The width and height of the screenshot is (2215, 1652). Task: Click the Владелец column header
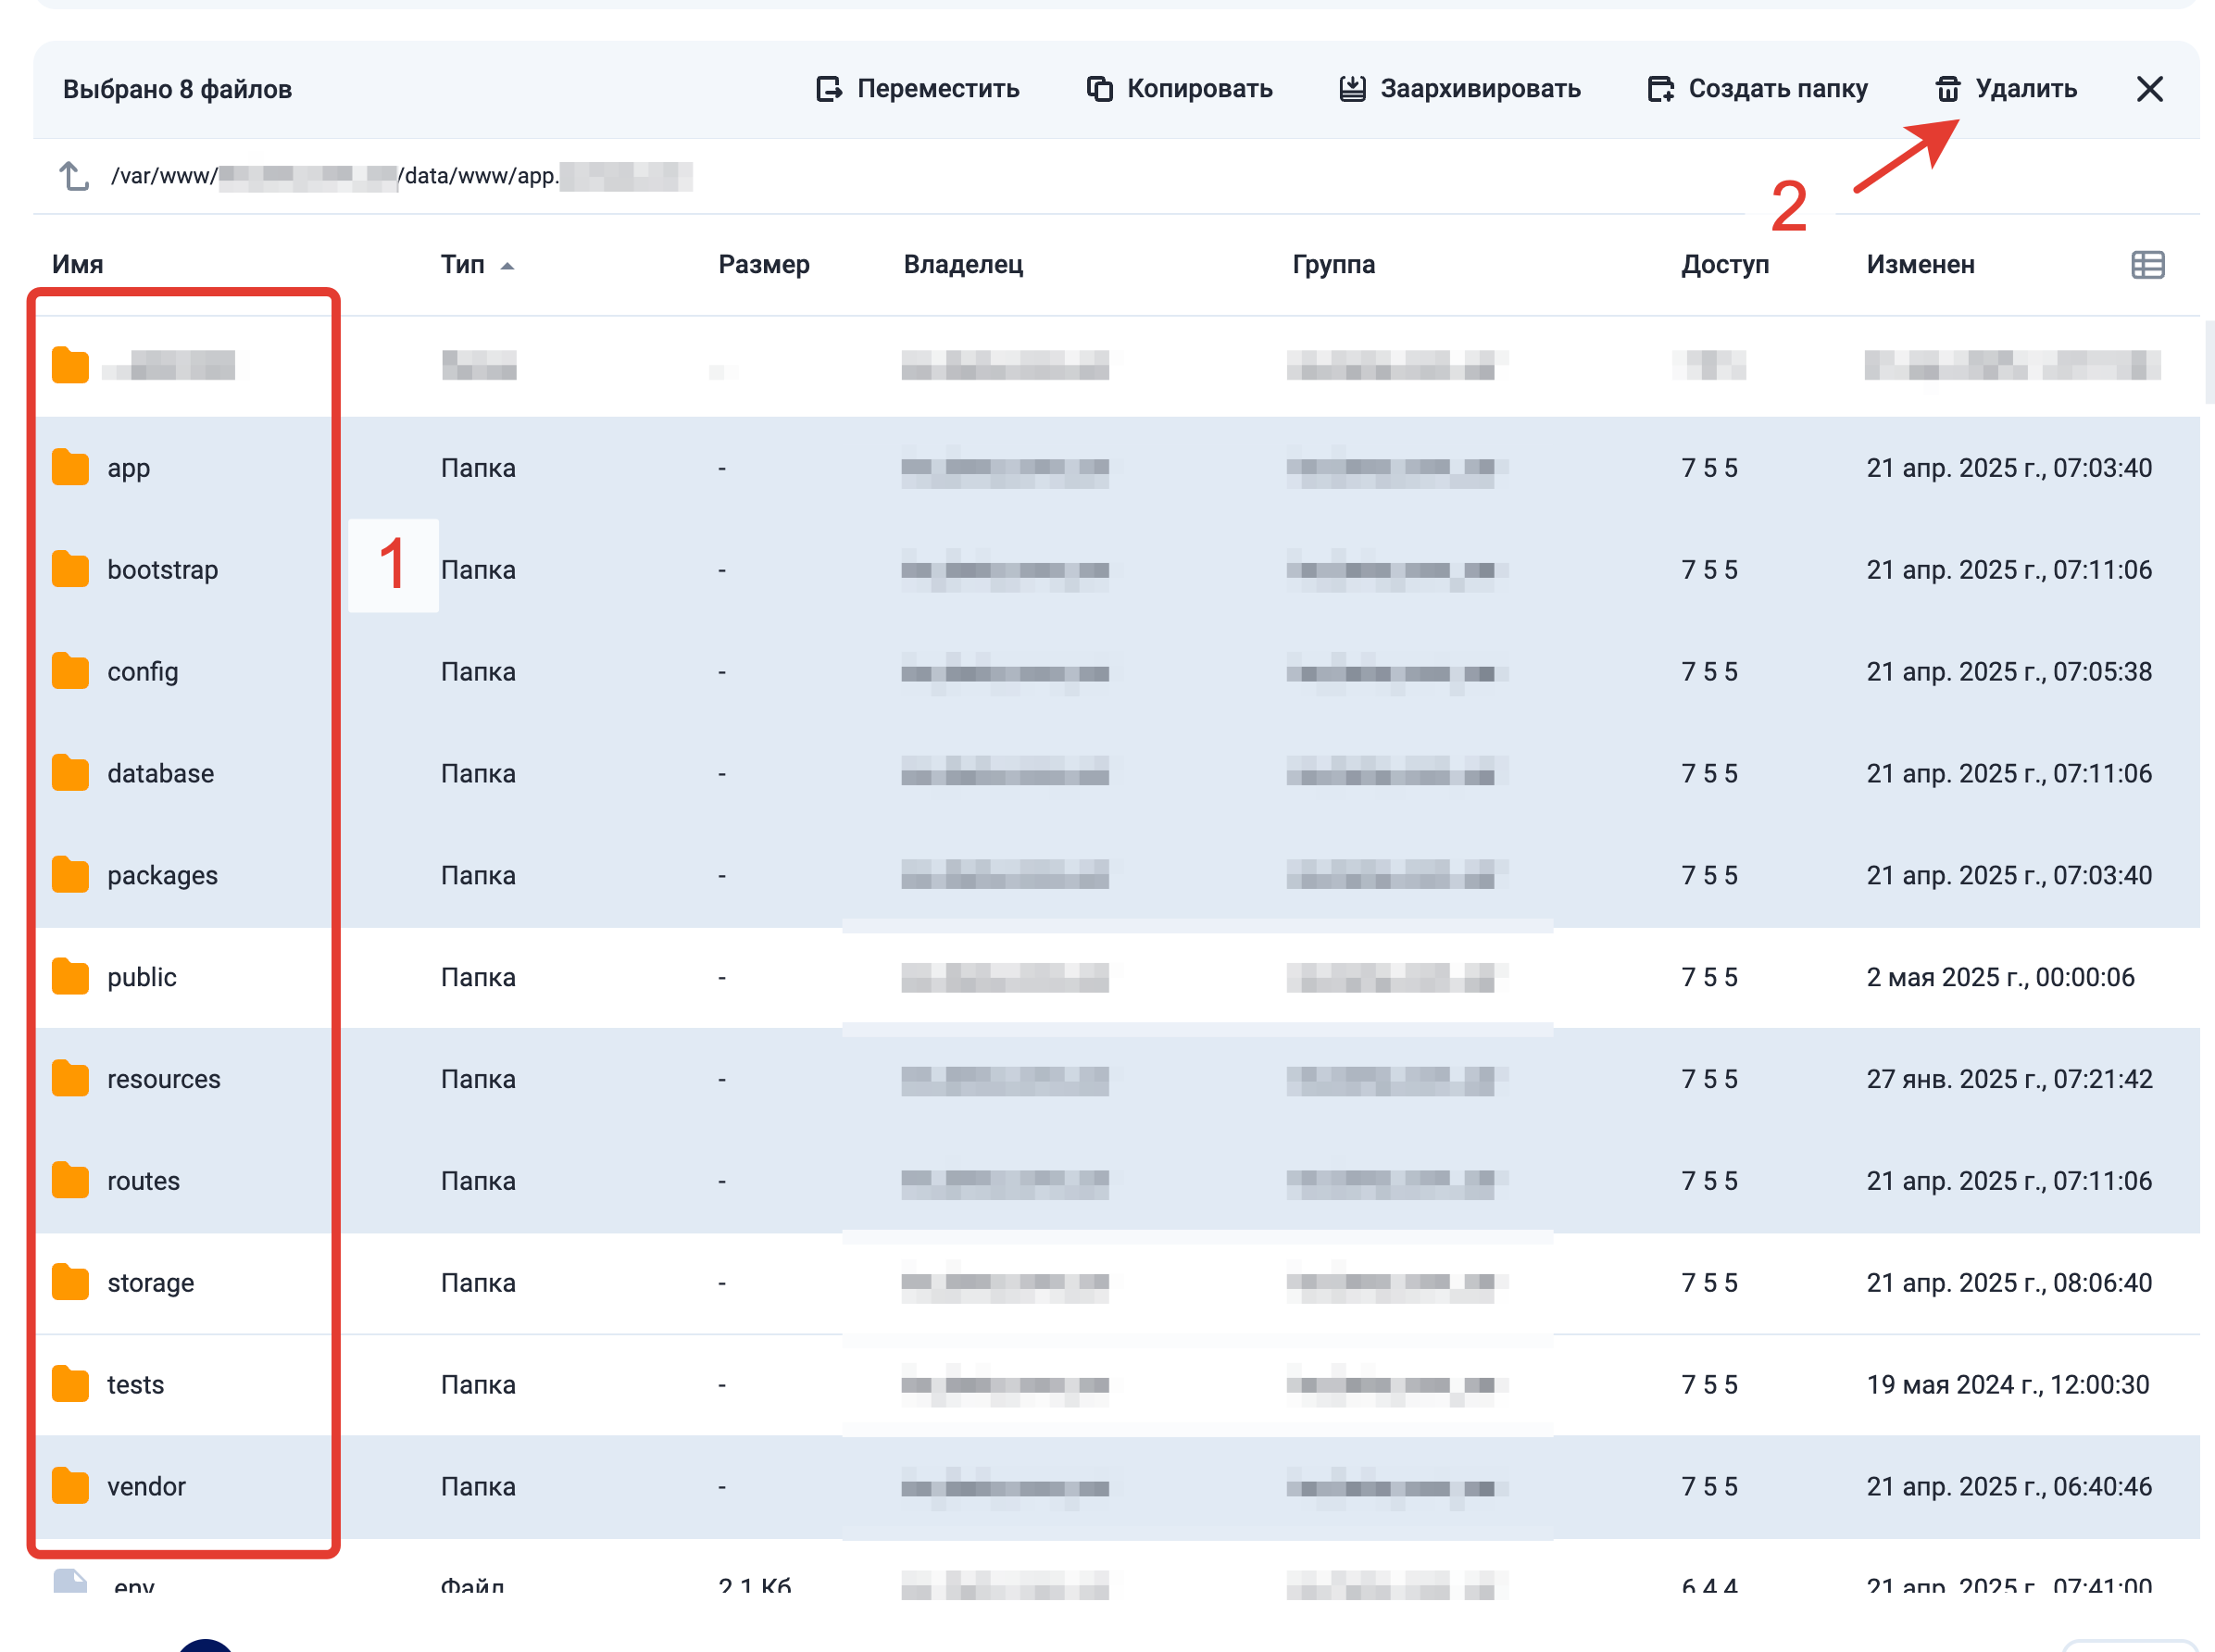pyautogui.click(x=962, y=265)
